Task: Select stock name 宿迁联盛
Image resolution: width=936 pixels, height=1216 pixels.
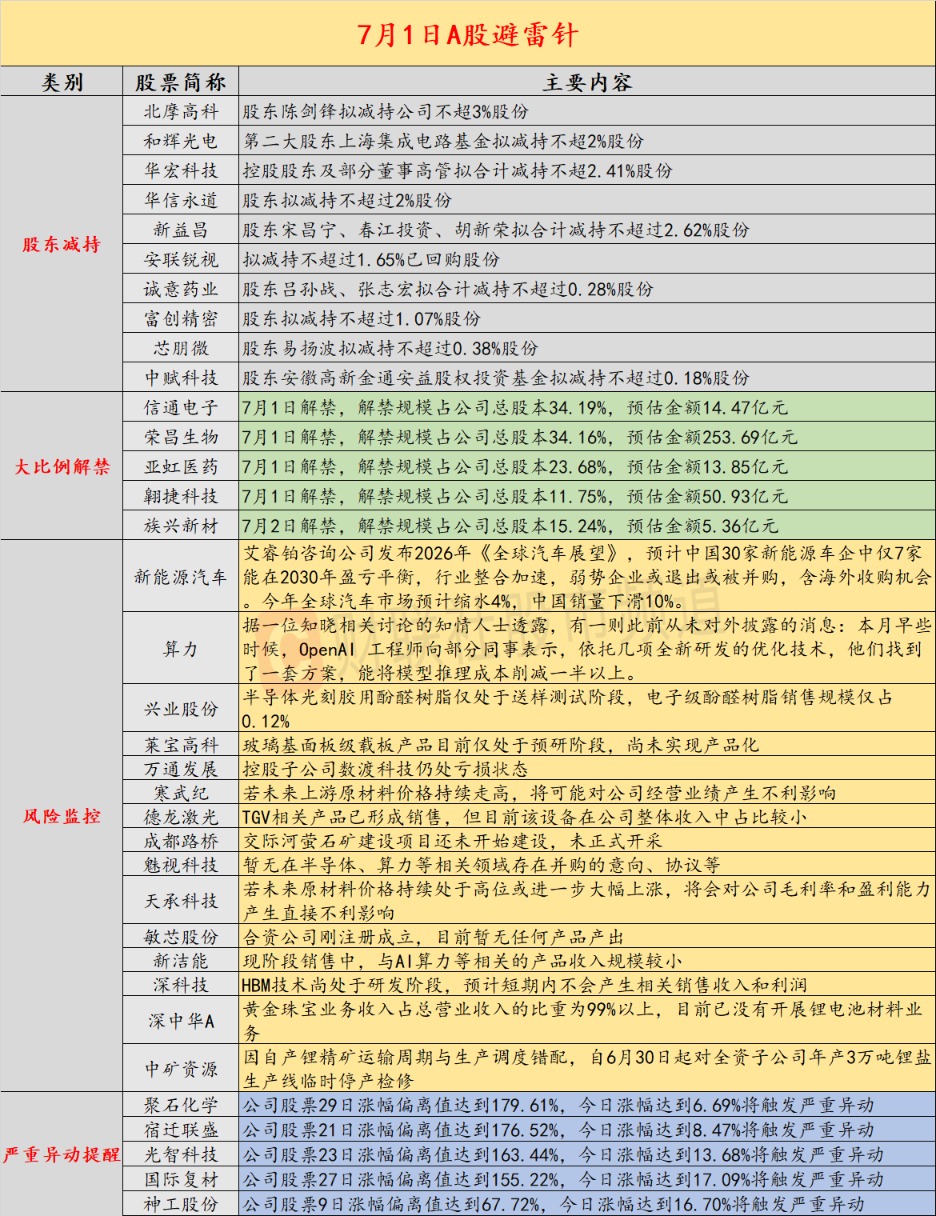Action: point(181,1130)
